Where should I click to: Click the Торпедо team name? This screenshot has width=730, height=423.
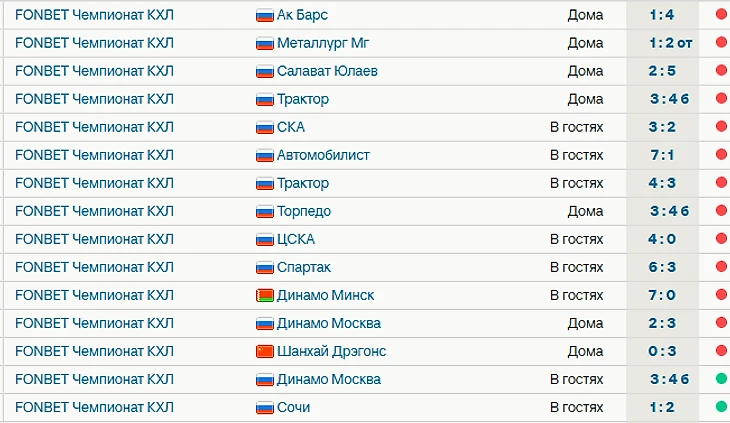[x=304, y=211]
